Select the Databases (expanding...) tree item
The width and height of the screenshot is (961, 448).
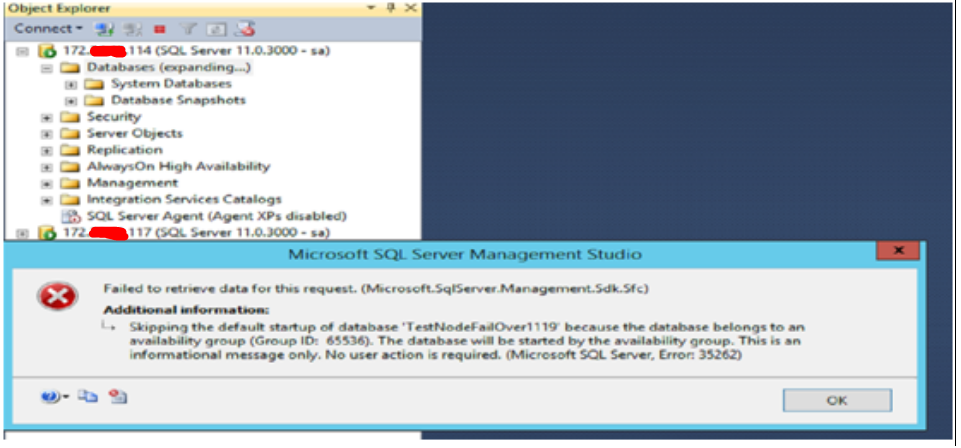click(x=169, y=67)
